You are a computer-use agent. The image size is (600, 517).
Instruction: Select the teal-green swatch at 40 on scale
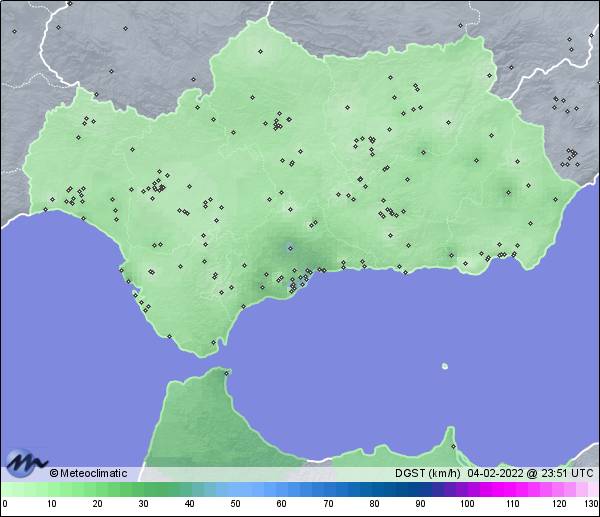[190, 489]
